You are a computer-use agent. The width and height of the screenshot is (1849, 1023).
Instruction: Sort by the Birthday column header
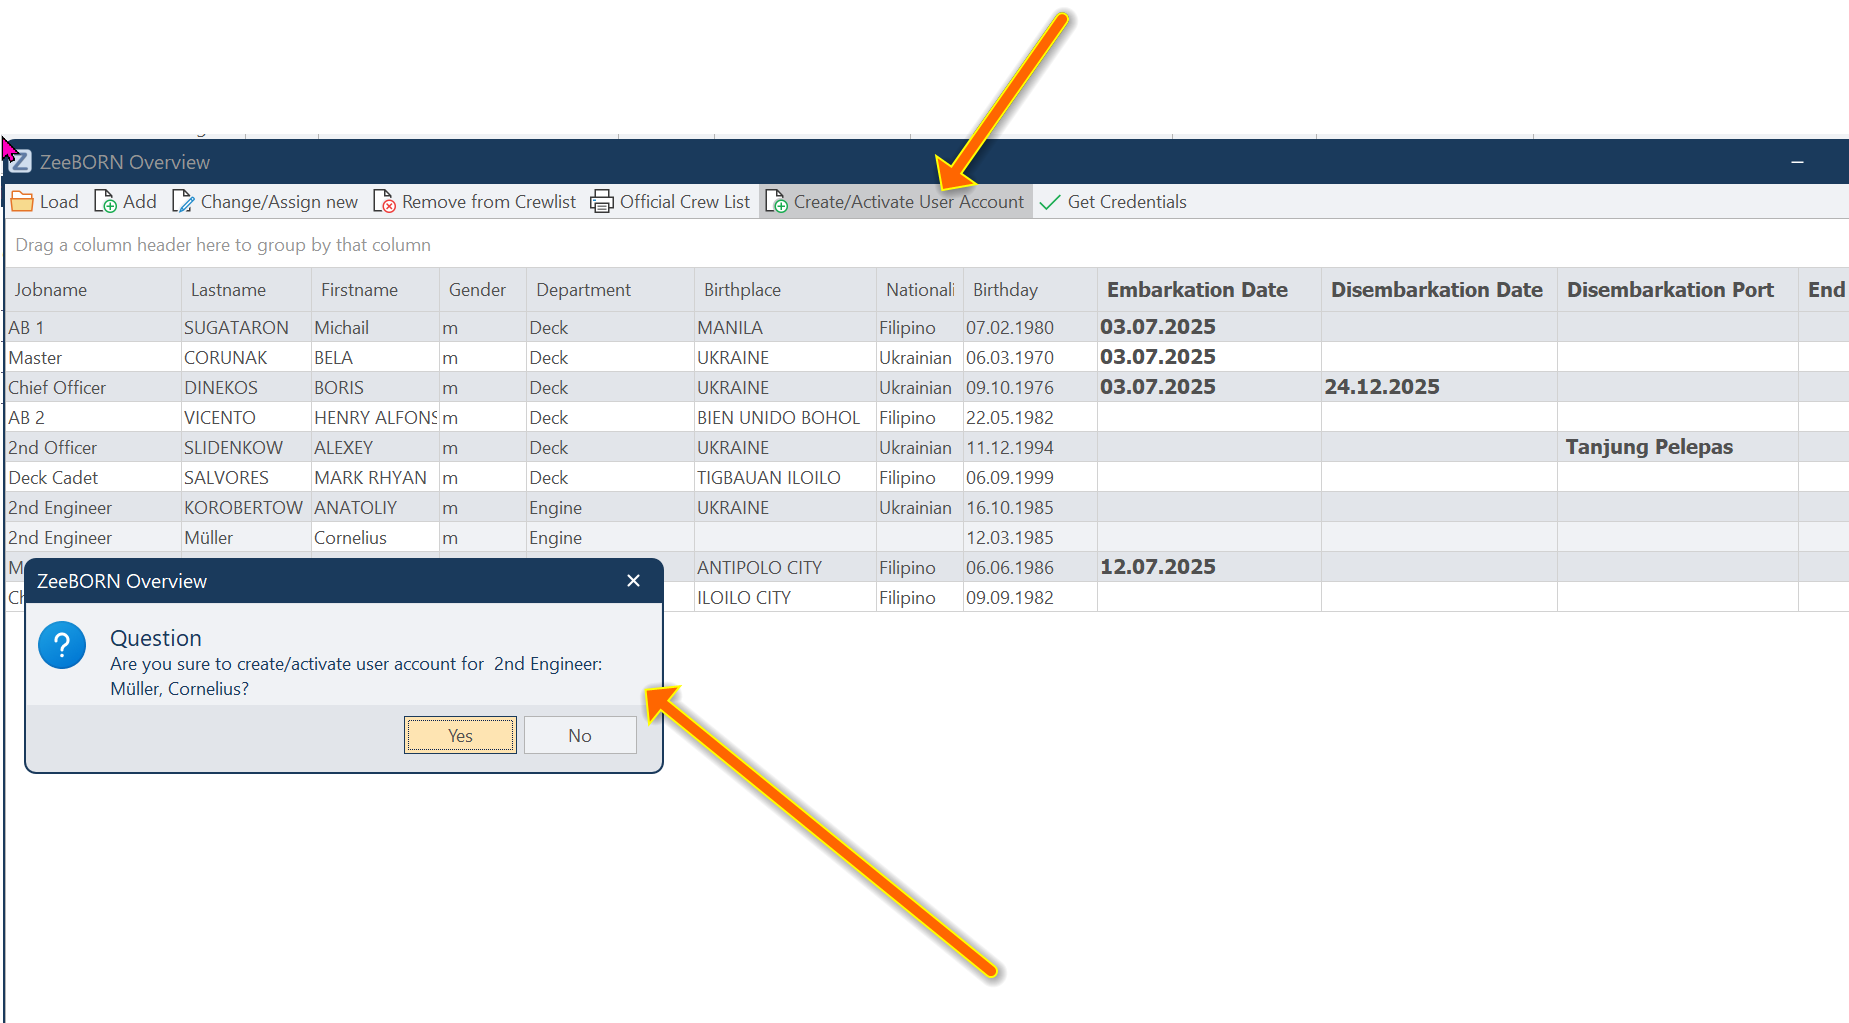1030,290
